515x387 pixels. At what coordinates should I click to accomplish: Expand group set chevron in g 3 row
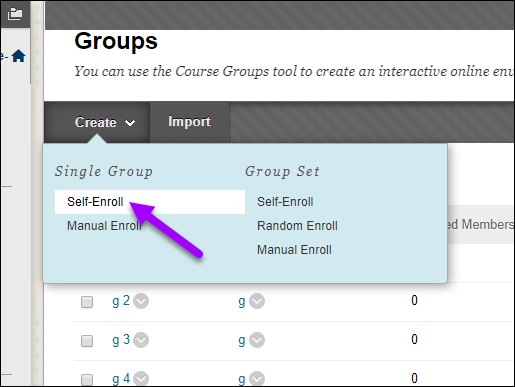coord(257,340)
